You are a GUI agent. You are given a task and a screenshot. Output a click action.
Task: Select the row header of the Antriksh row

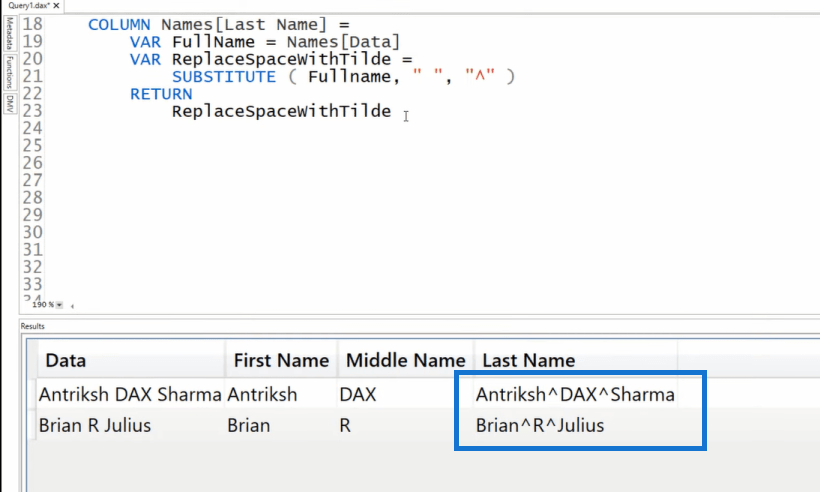pos(32,394)
